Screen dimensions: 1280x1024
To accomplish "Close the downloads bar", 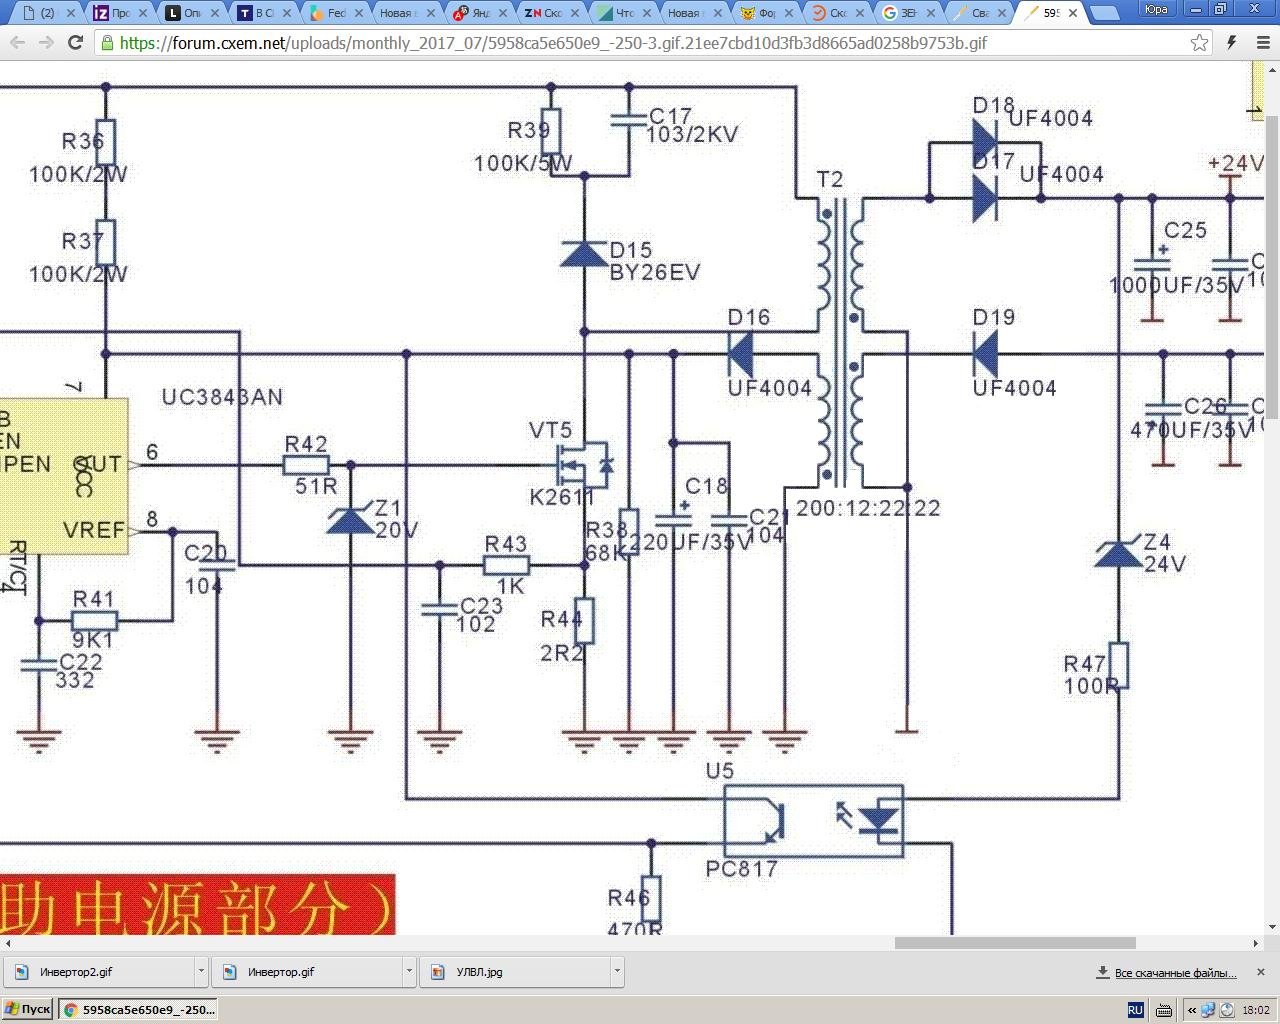I will pos(1260,972).
